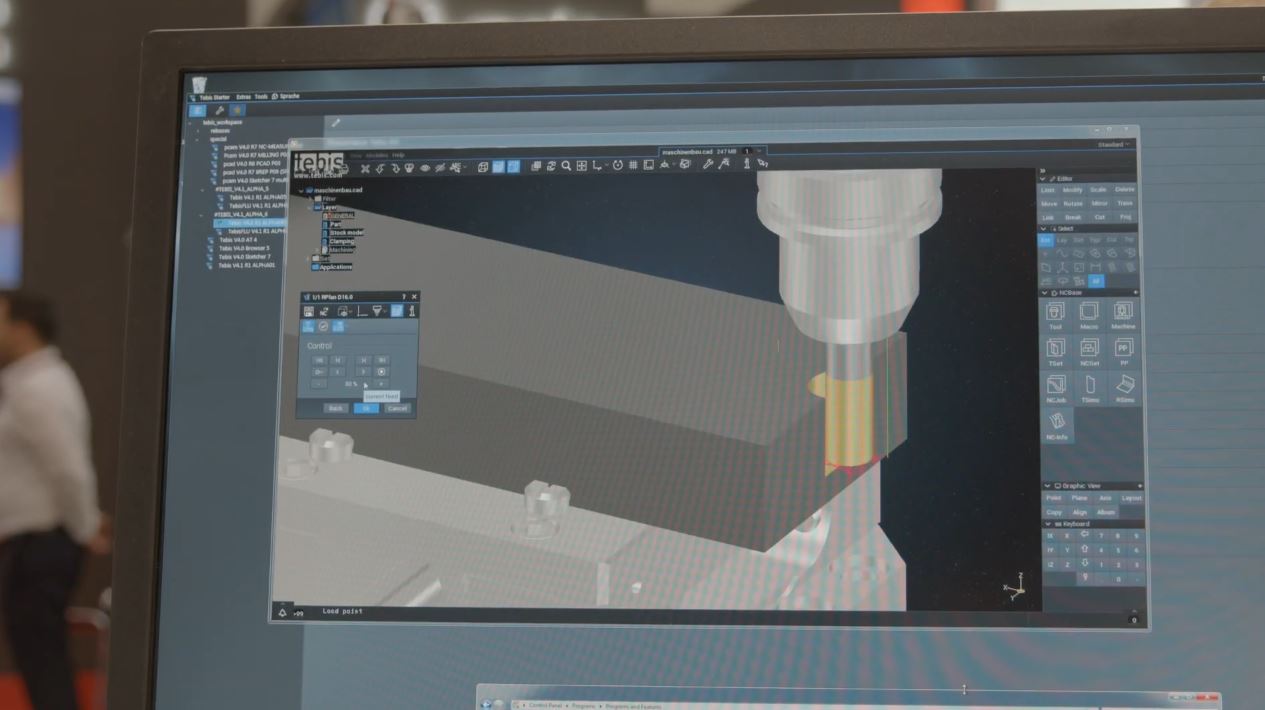Screen dimensions: 1265x710
Task: Open the NCJob icon
Action: coord(1056,388)
